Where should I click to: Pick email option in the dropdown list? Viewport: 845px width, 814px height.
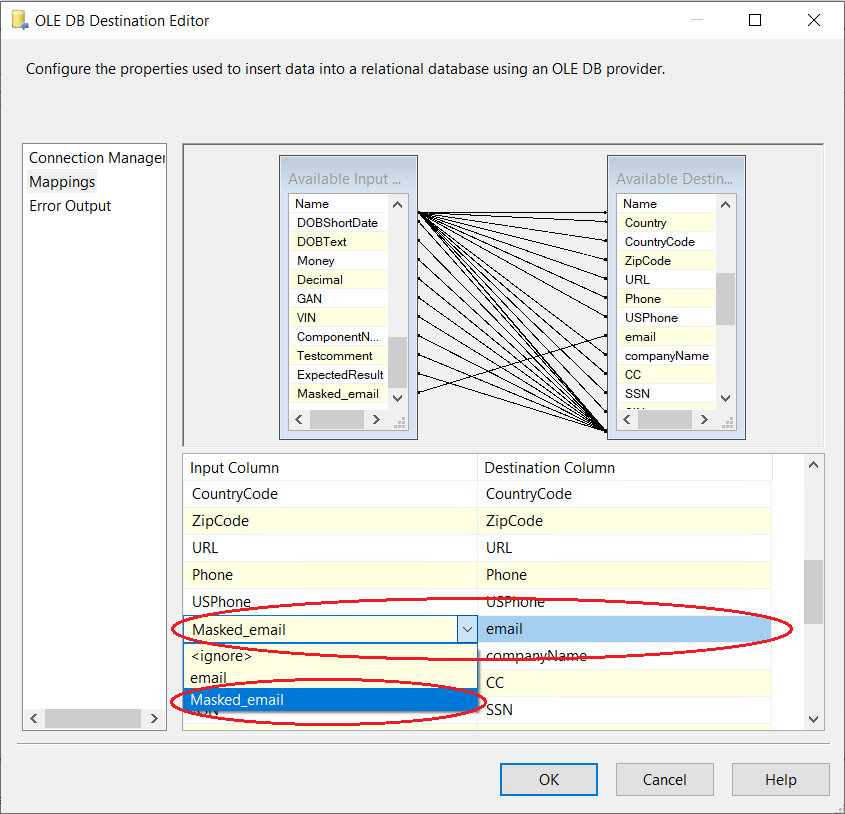pos(208,678)
